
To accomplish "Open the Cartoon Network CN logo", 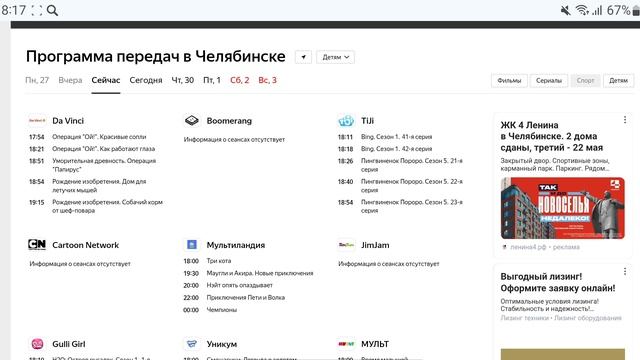I will coord(37,244).
